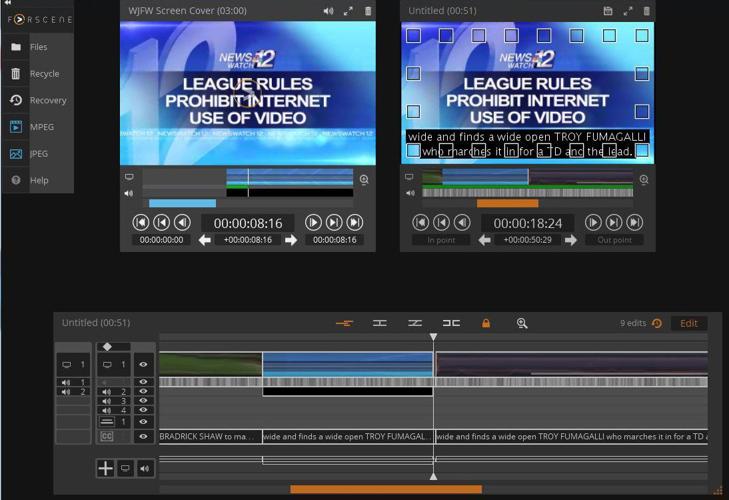The width and height of the screenshot is (729, 500).
Task: Play the WJFW Screen Cover clip
Action: click(x=313, y=222)
